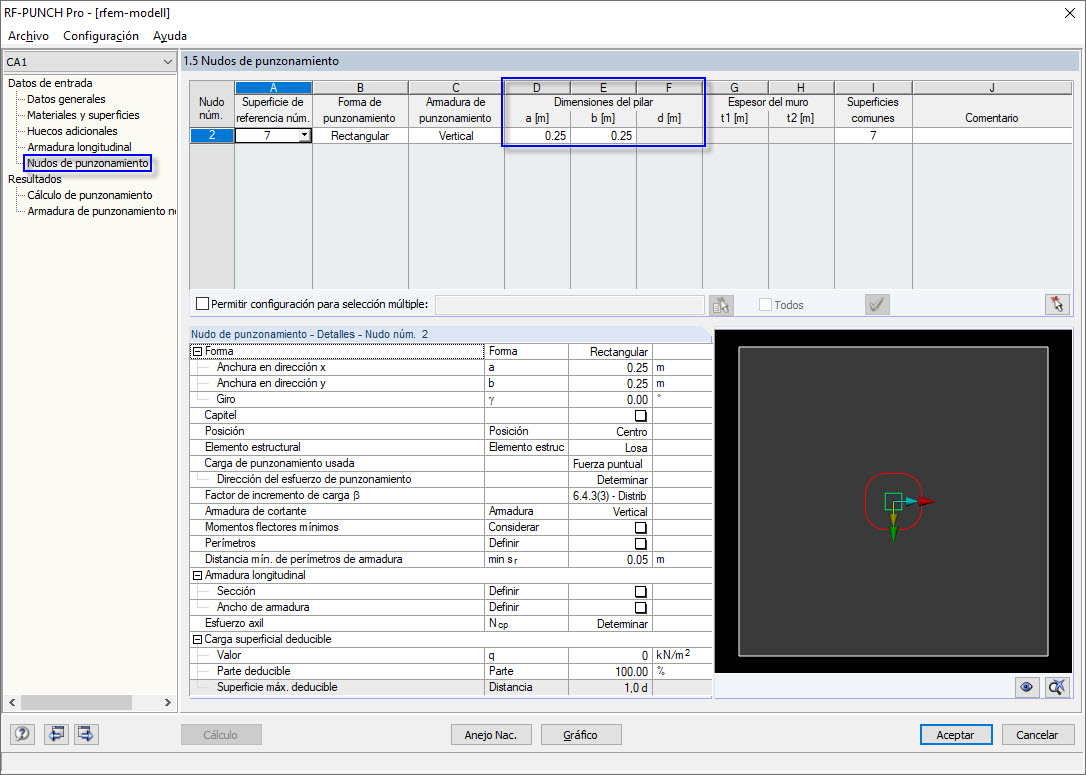This screenshot has width=1086, height=775.
Task: Click the Giro 0.00 value
Action: pos(610,400)
